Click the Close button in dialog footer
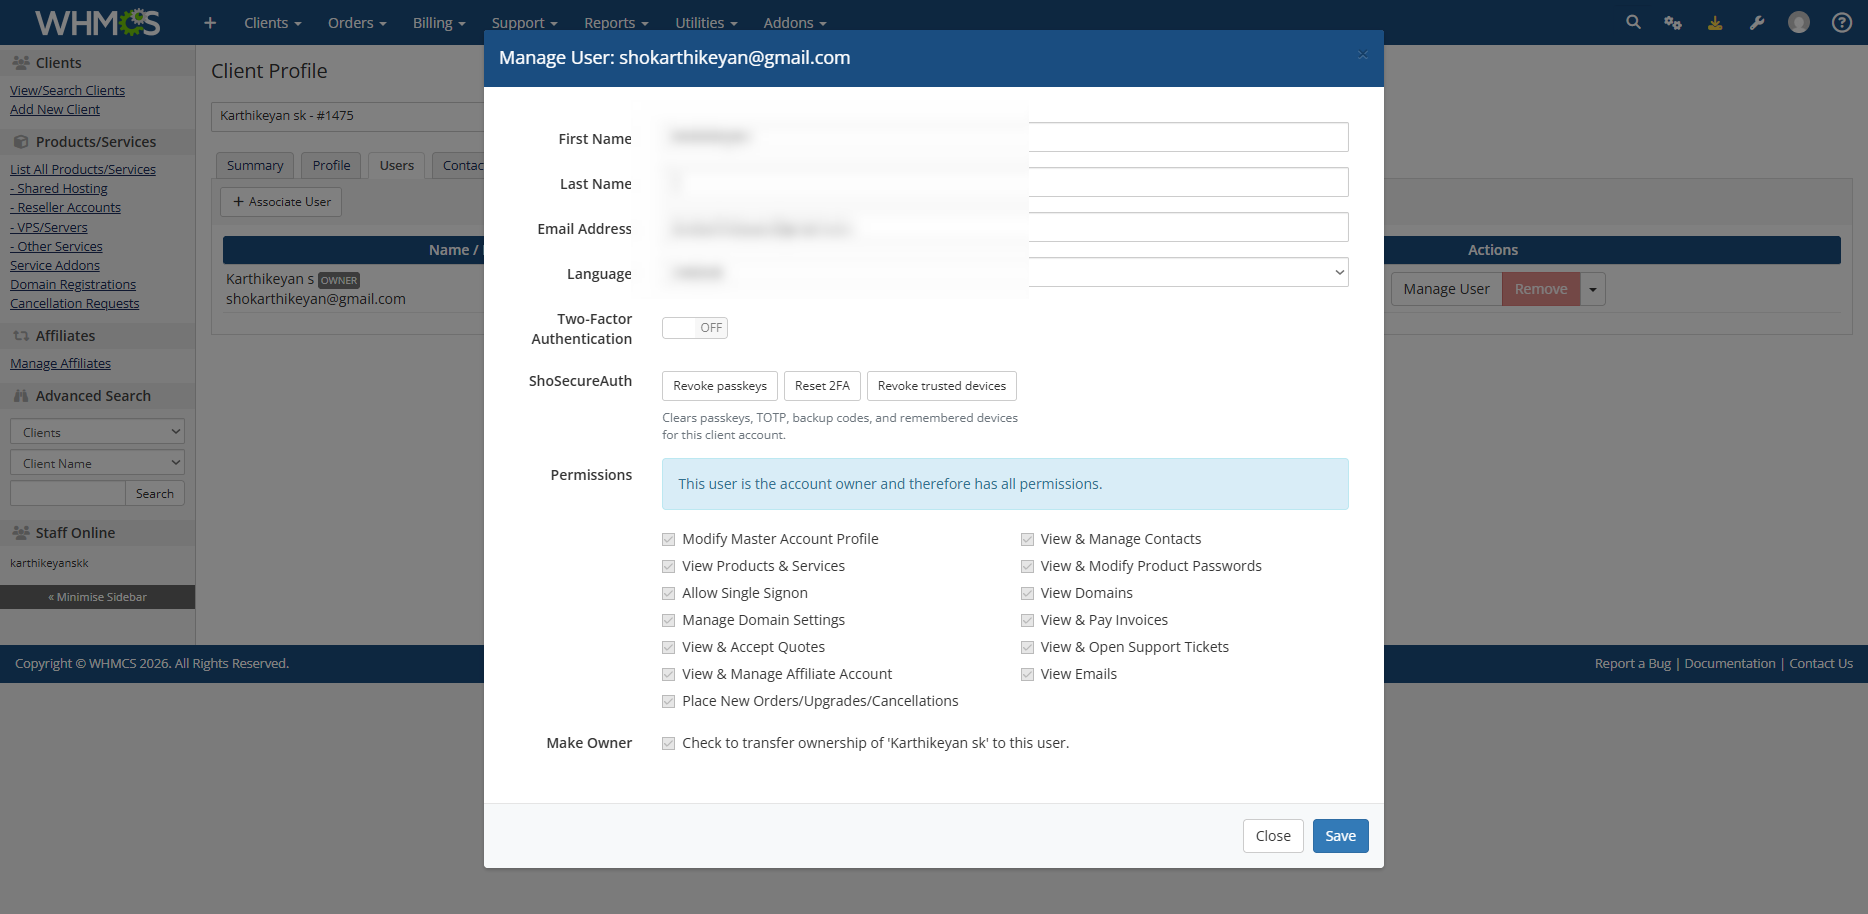 1273,836
